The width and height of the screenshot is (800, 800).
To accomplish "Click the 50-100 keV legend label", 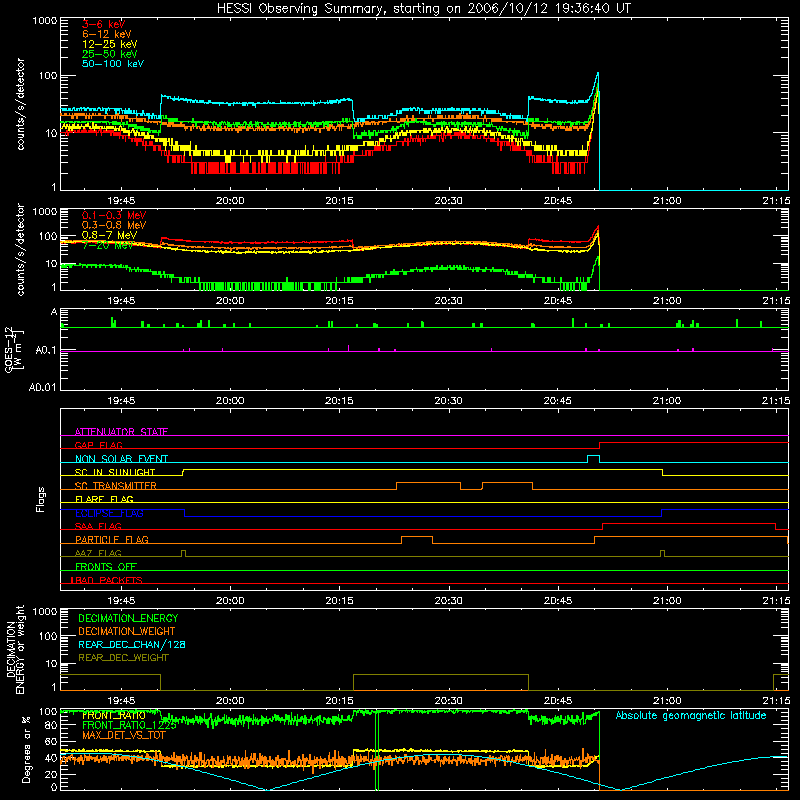I will pos(113,64).
